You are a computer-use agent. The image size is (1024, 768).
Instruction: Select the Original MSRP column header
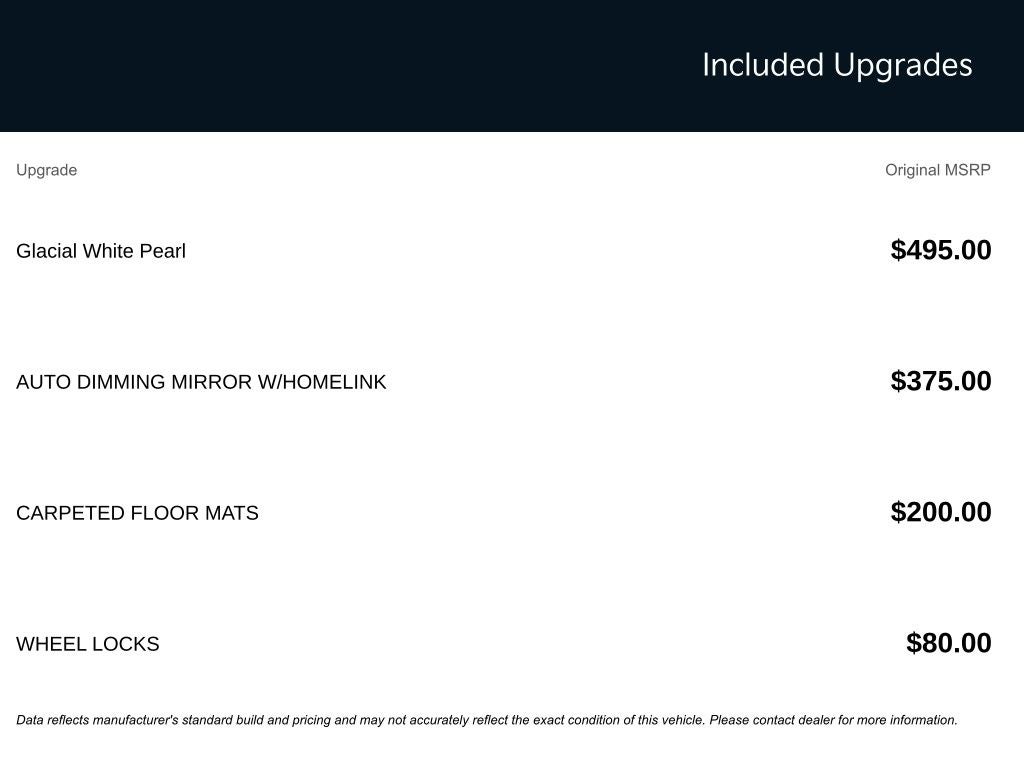(x=938, y=170)
